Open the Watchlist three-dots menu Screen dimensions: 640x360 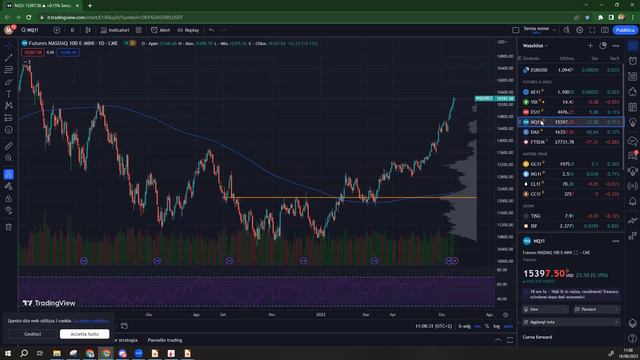[x=616, y=46]
